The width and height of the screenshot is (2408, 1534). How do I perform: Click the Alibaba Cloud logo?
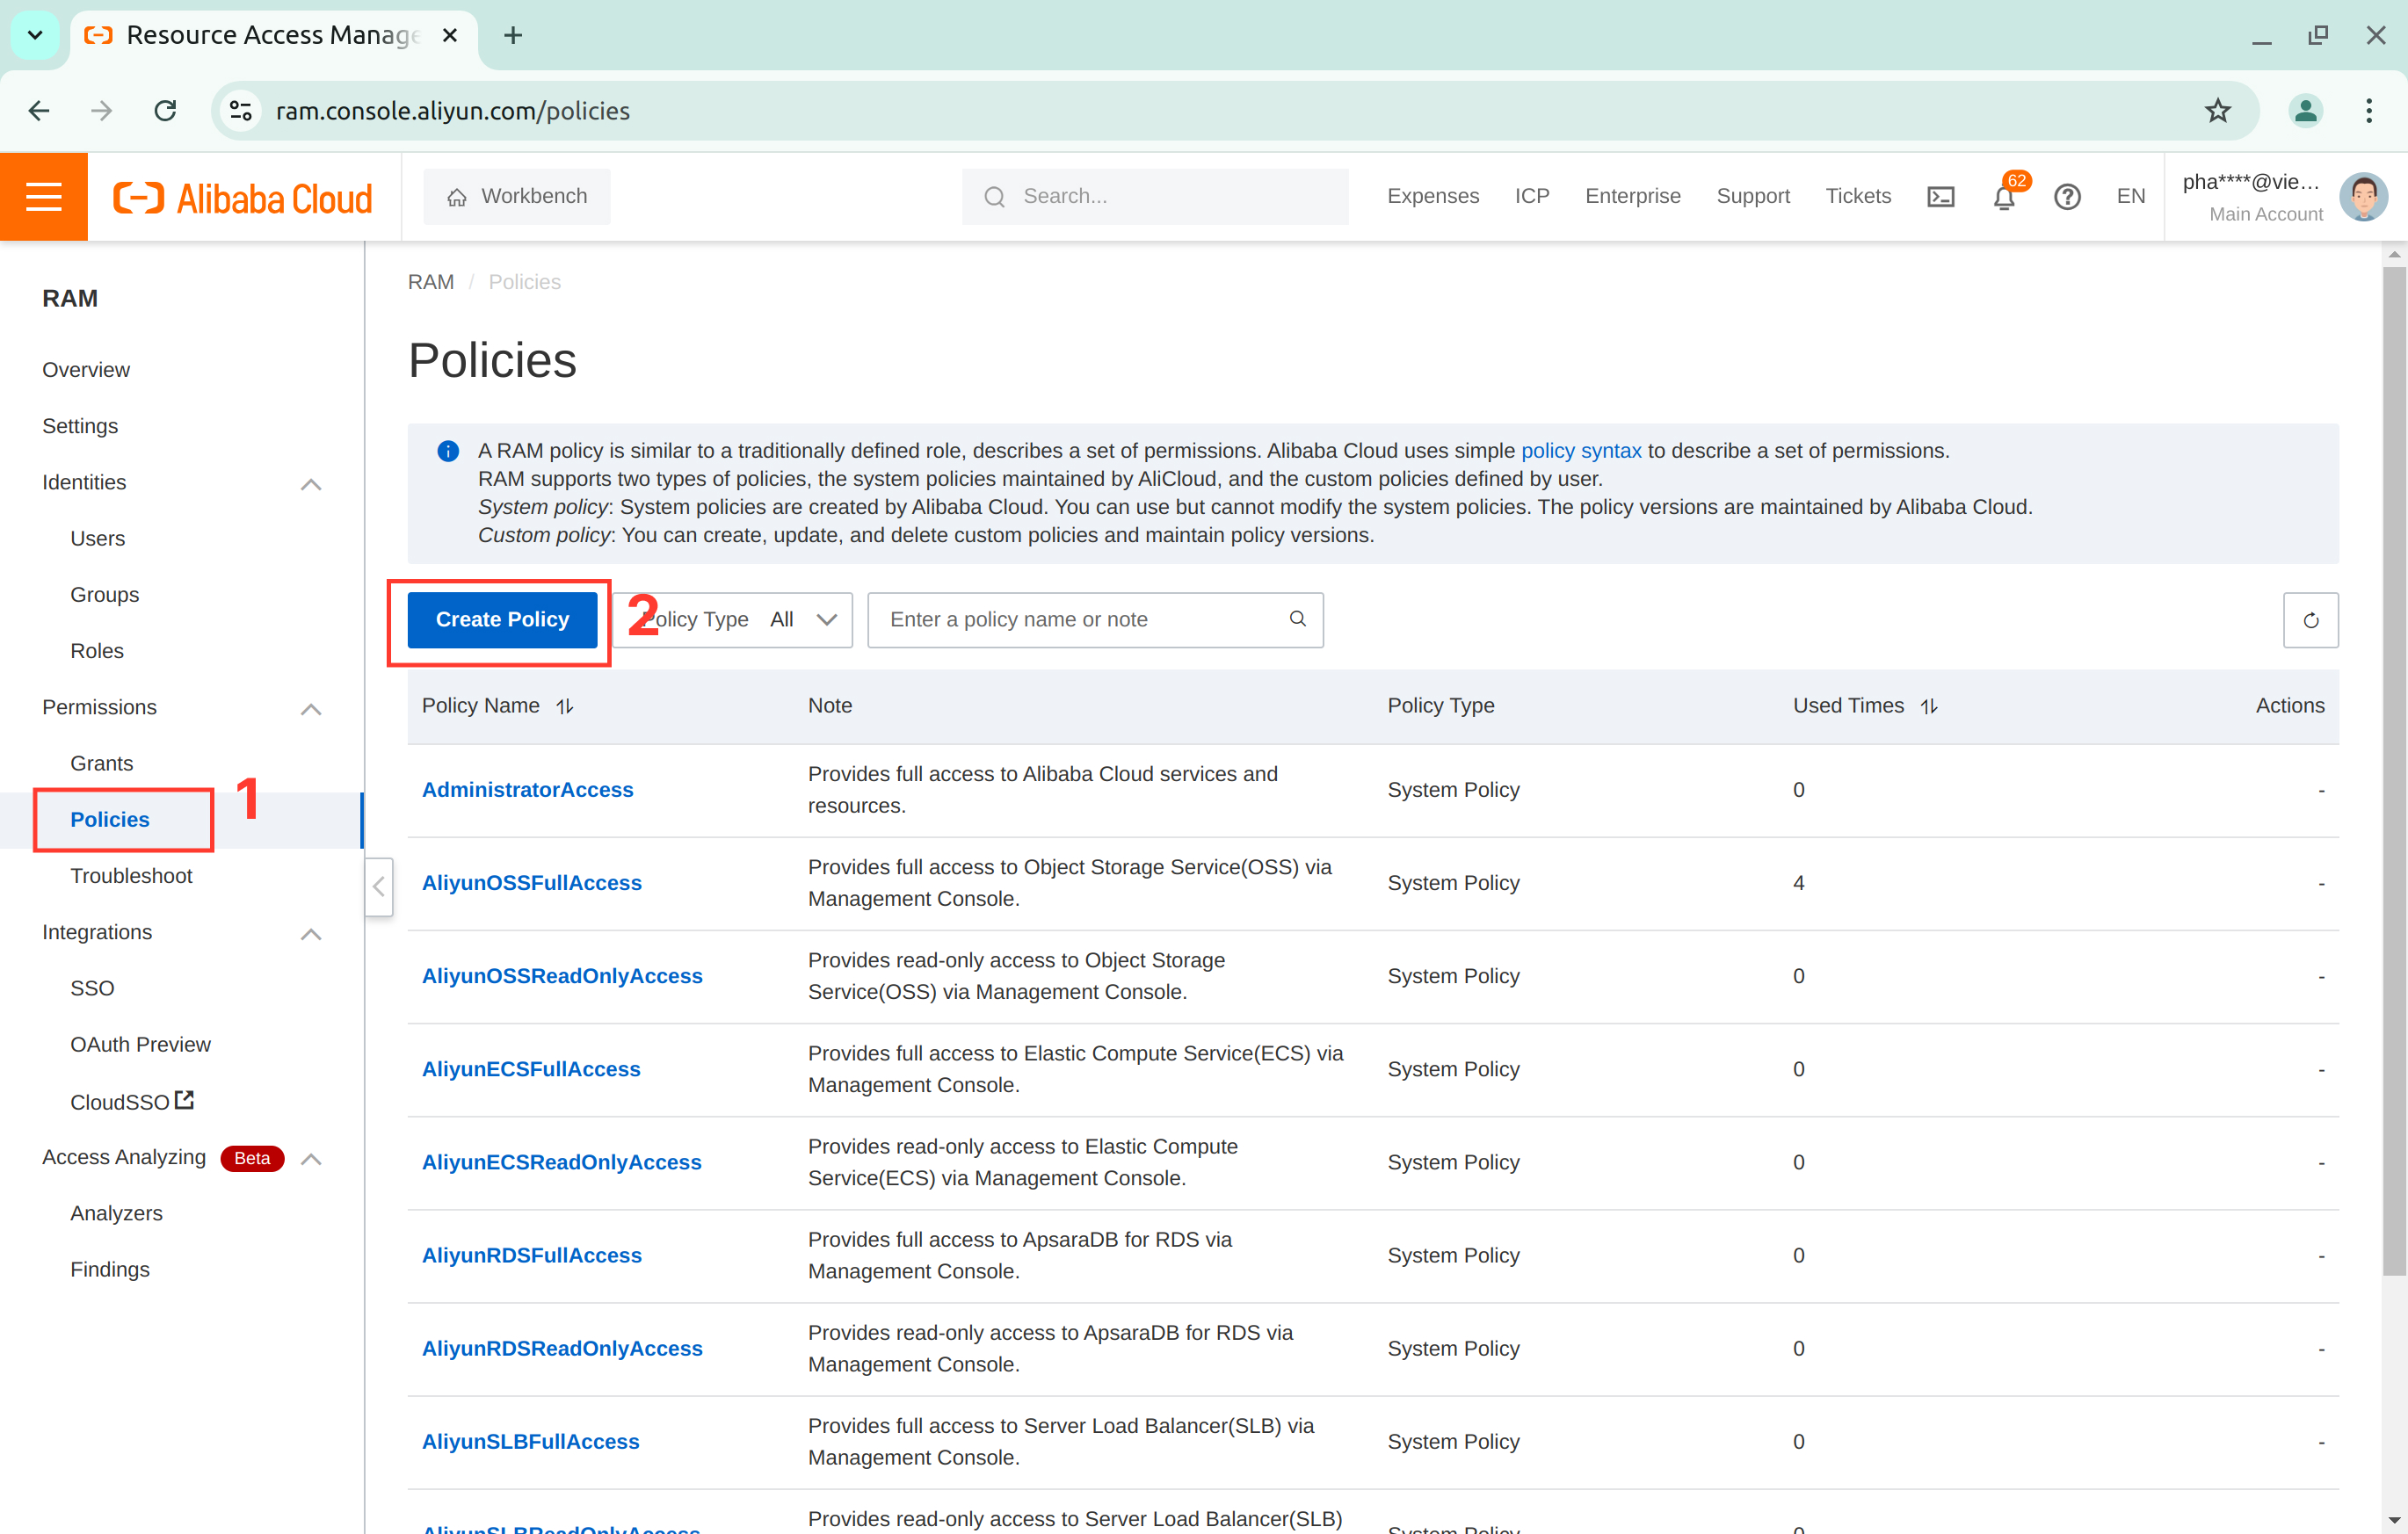243,197
